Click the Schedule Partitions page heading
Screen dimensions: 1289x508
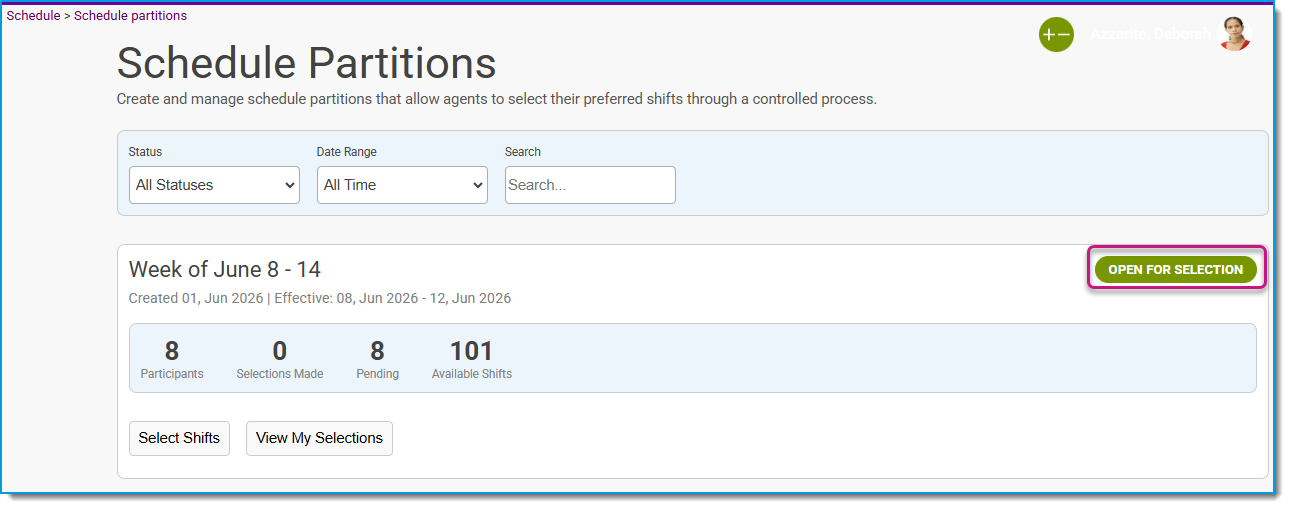tap(307, 63)
